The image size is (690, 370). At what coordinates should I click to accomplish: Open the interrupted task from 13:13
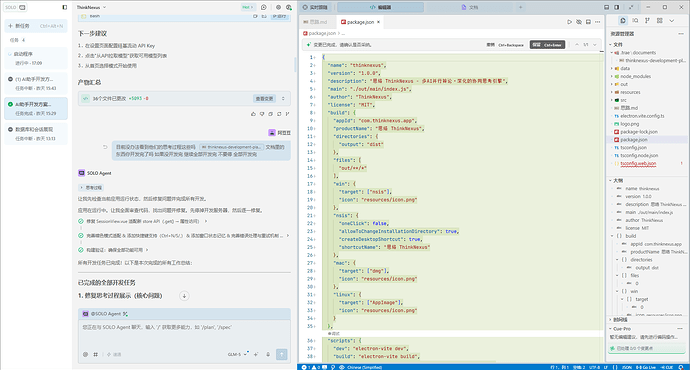[x=36, y=133]
